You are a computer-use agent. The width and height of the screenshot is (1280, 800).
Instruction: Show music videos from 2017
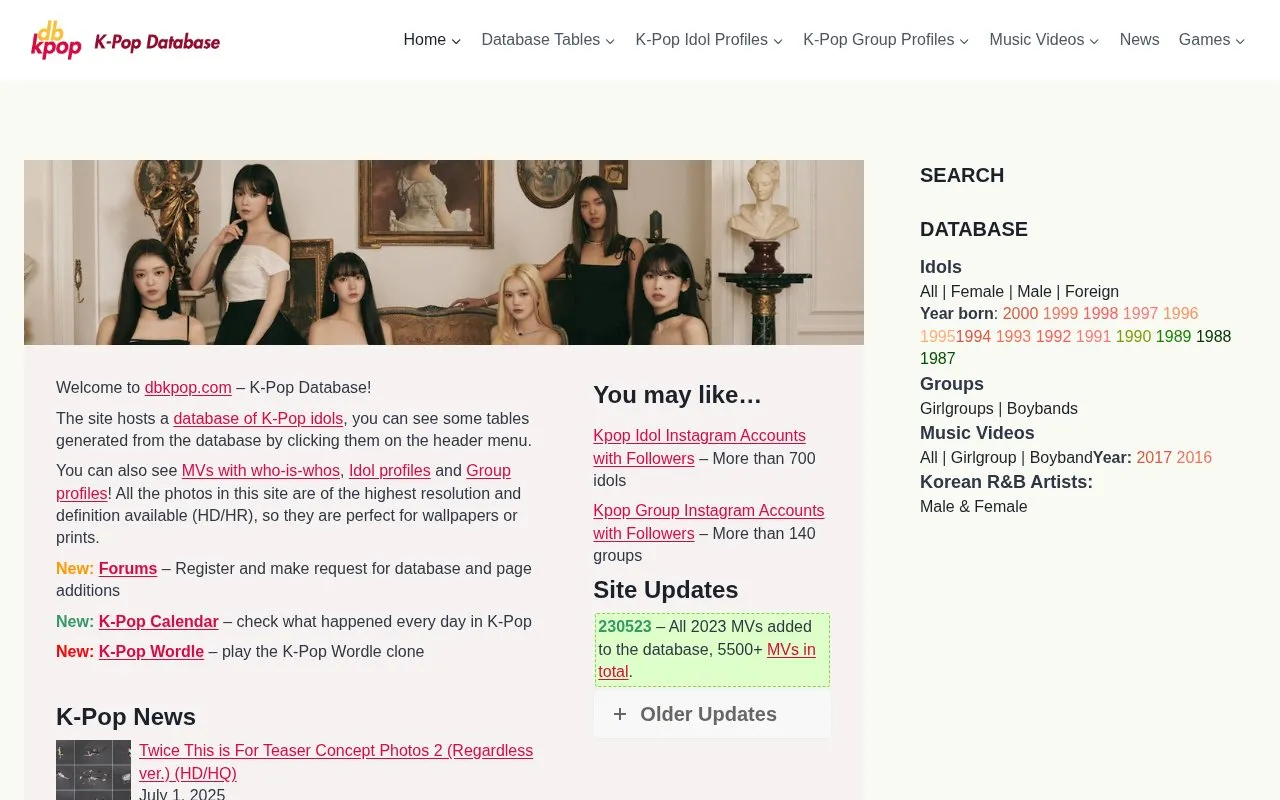[x=1154, y=457]
